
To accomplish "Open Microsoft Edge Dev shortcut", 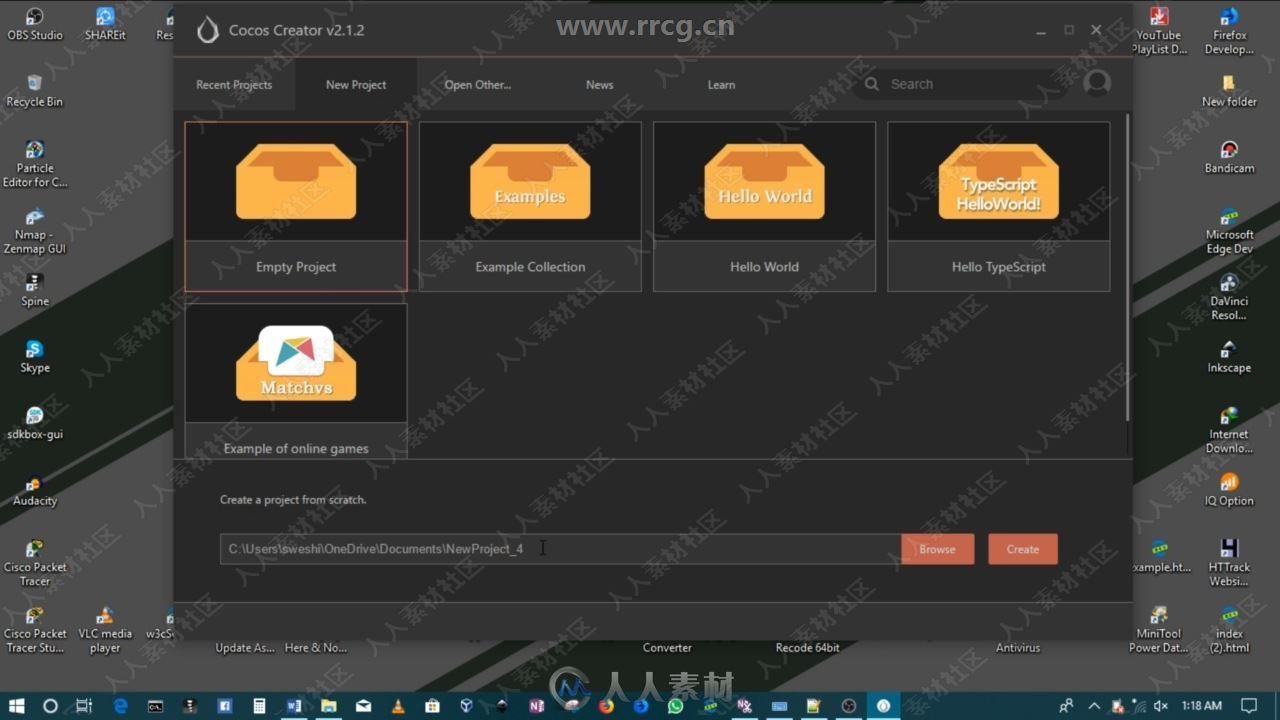I will pos(1229,231).
